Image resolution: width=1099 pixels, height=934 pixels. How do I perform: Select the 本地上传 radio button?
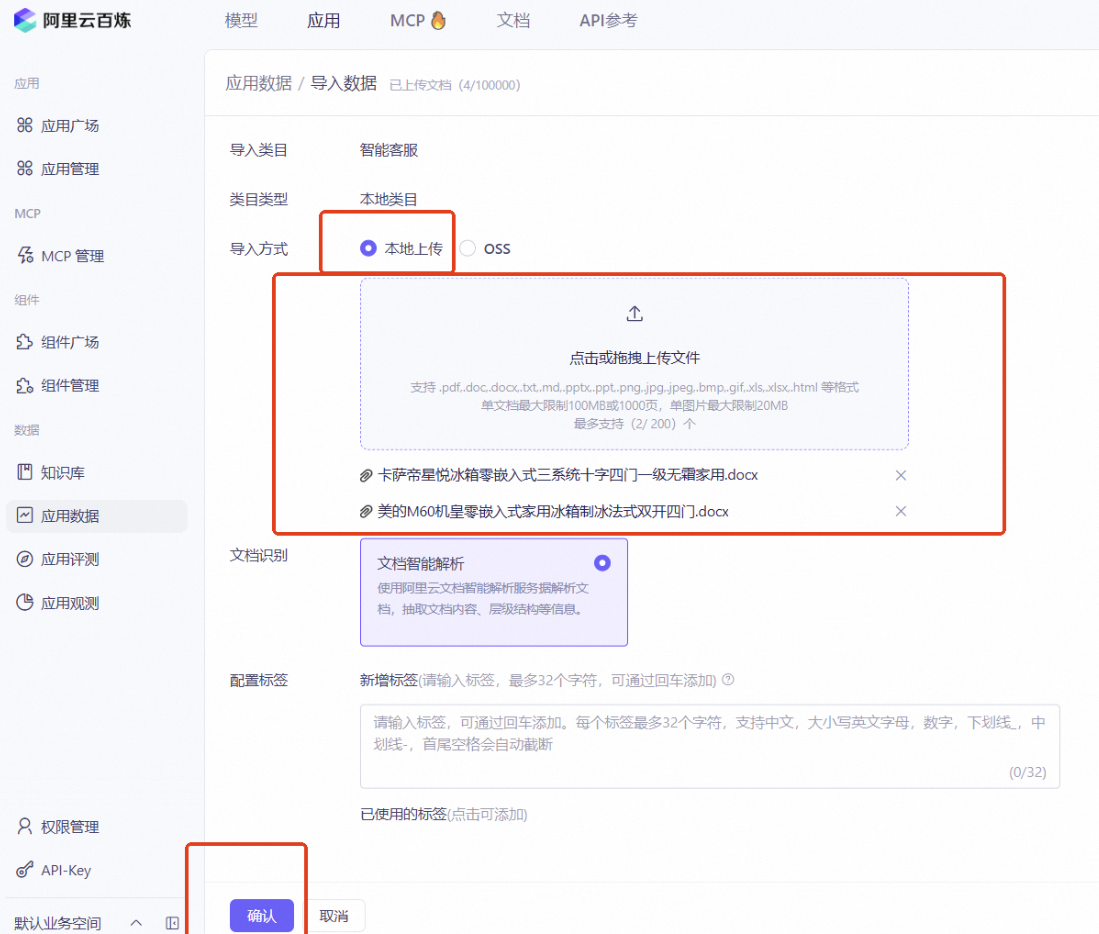point(368,249)
